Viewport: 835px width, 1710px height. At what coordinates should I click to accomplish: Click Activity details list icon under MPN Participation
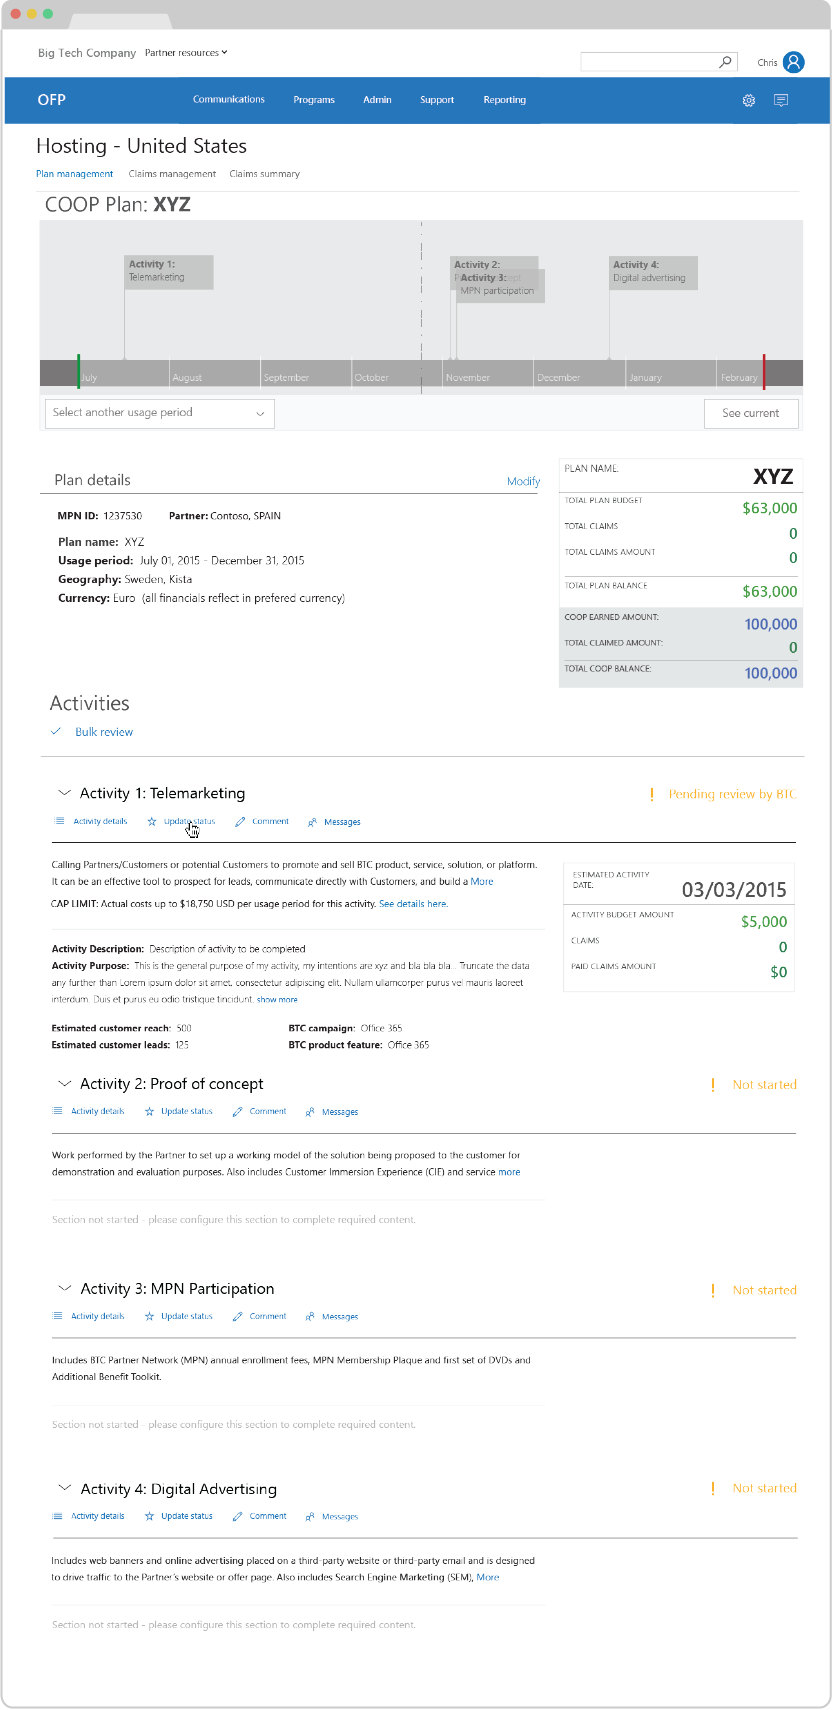(57, 1316)
